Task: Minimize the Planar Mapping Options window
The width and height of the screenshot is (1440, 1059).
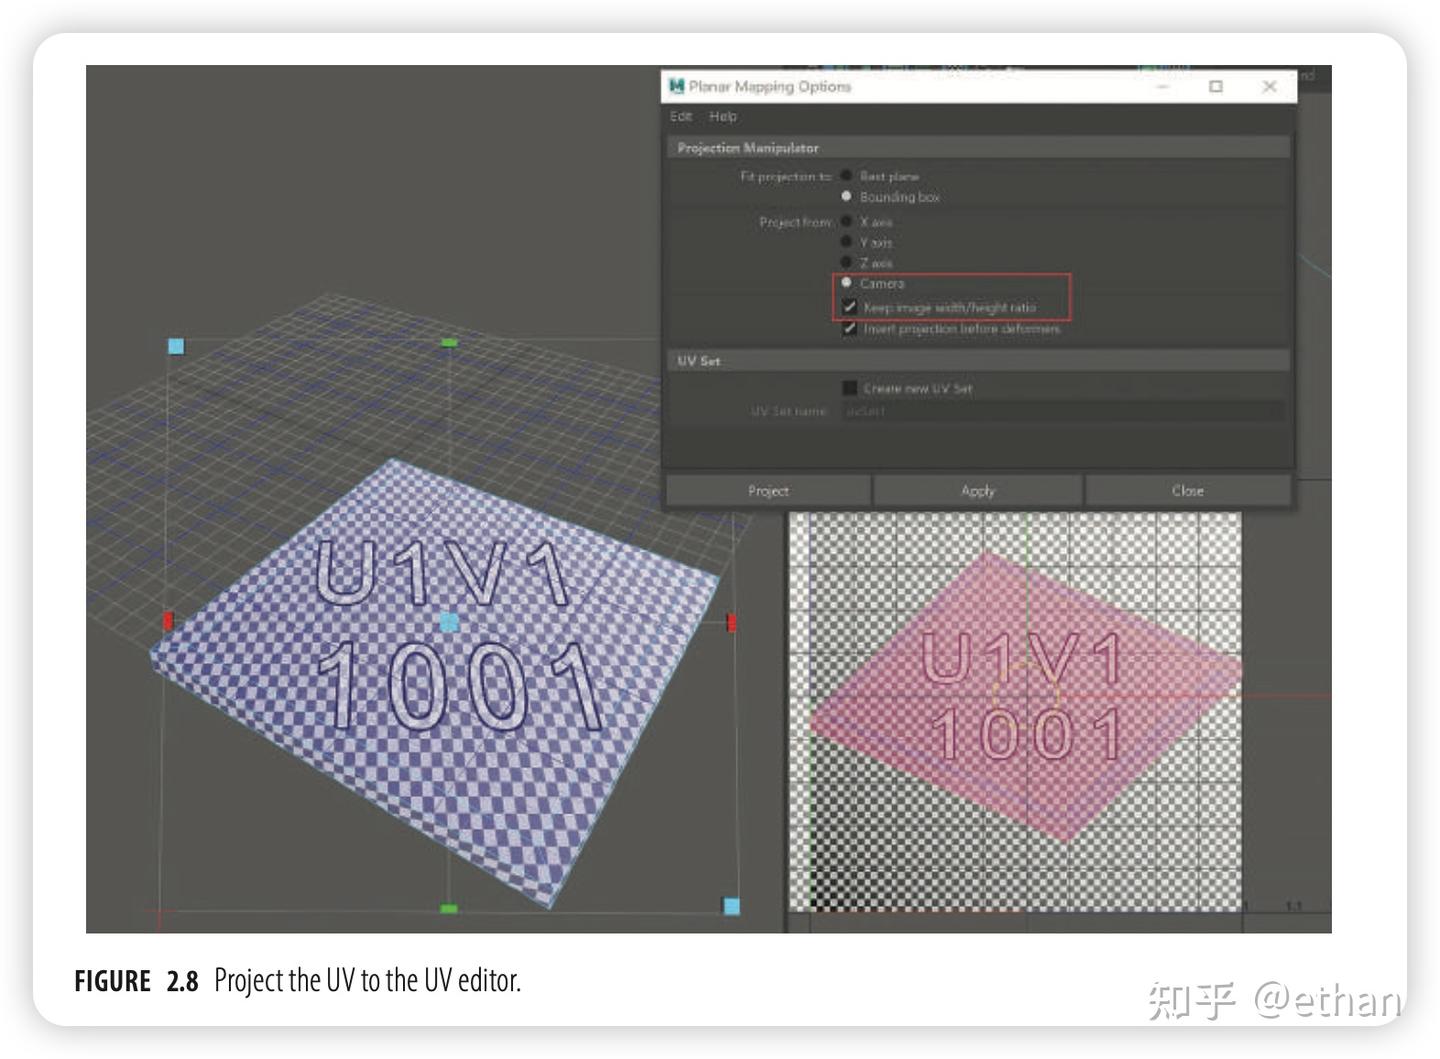Action: (x=1163, y=86)
